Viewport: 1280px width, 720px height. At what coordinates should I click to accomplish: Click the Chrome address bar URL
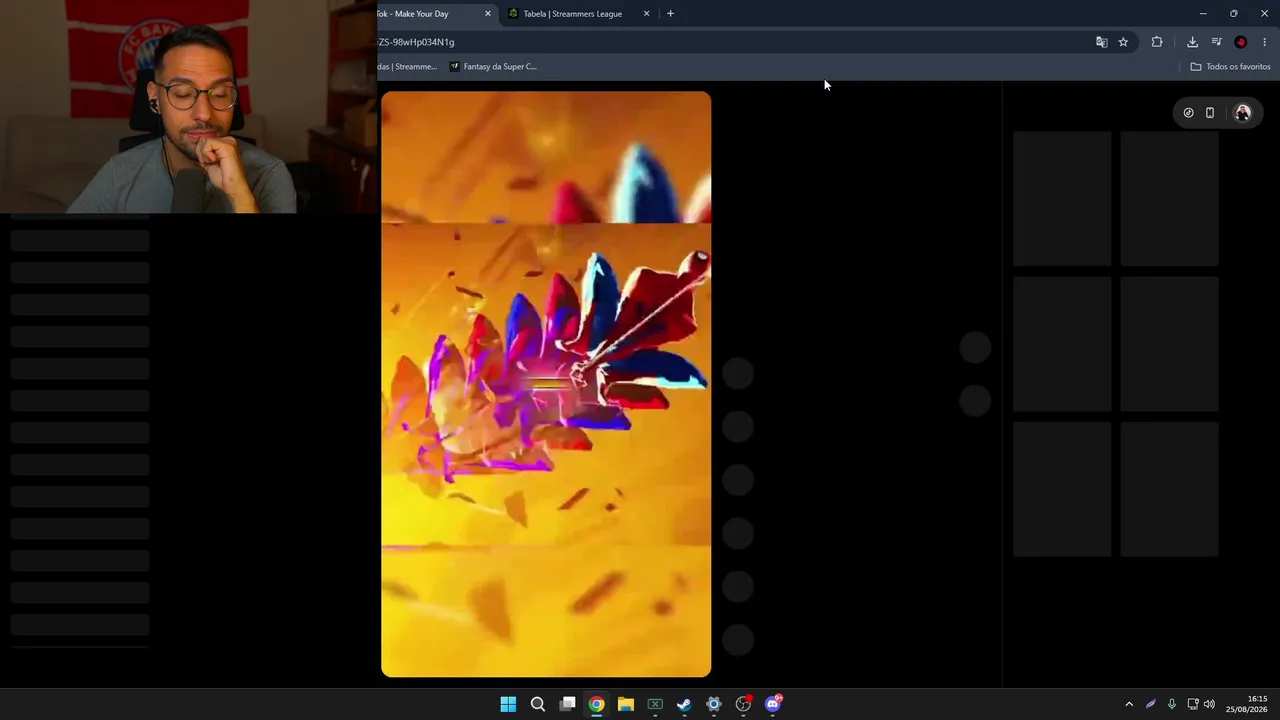[416, 42]
